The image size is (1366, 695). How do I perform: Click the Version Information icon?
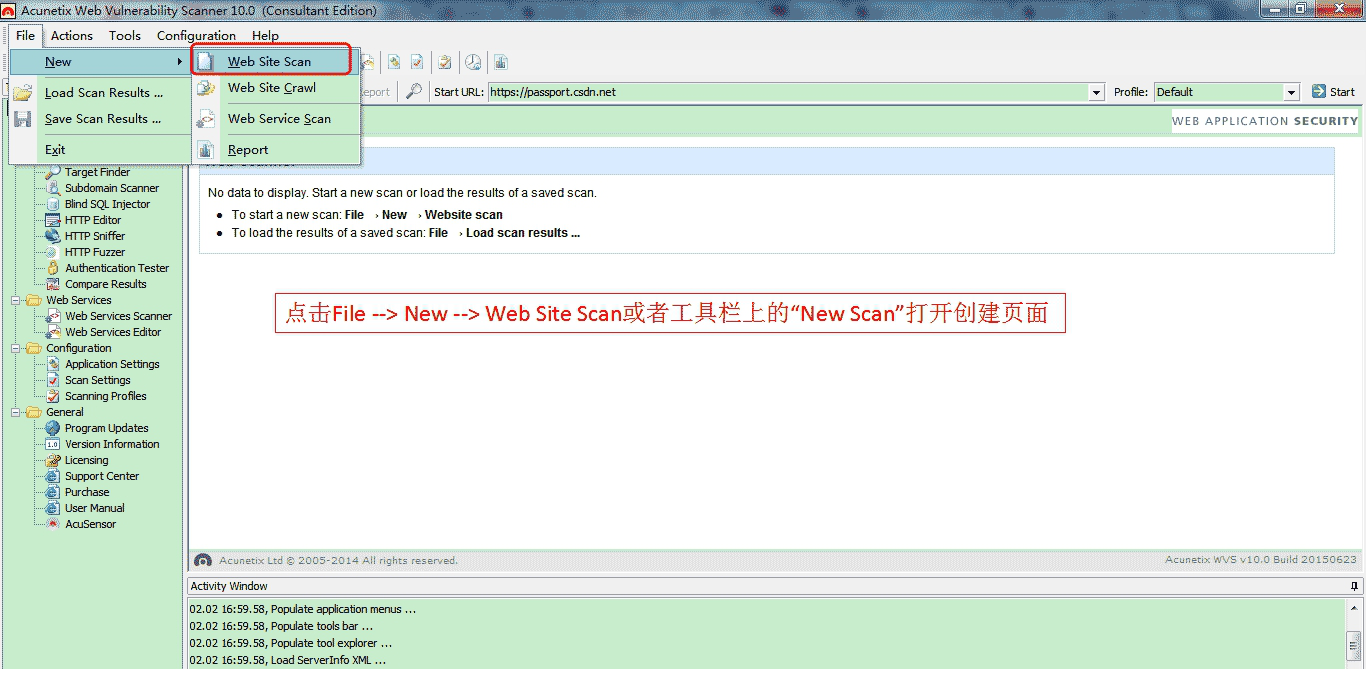click(52, 444)
